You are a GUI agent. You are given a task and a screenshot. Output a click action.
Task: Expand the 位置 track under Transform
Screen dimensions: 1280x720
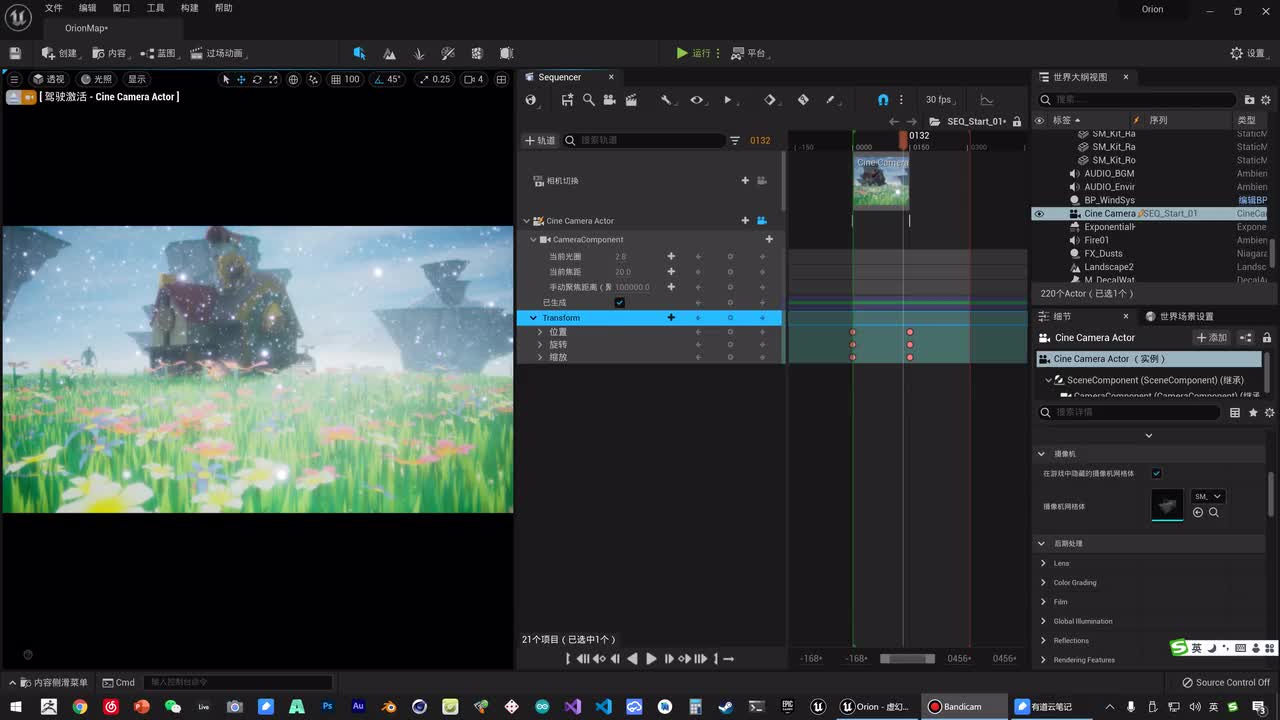click(540, 332)
